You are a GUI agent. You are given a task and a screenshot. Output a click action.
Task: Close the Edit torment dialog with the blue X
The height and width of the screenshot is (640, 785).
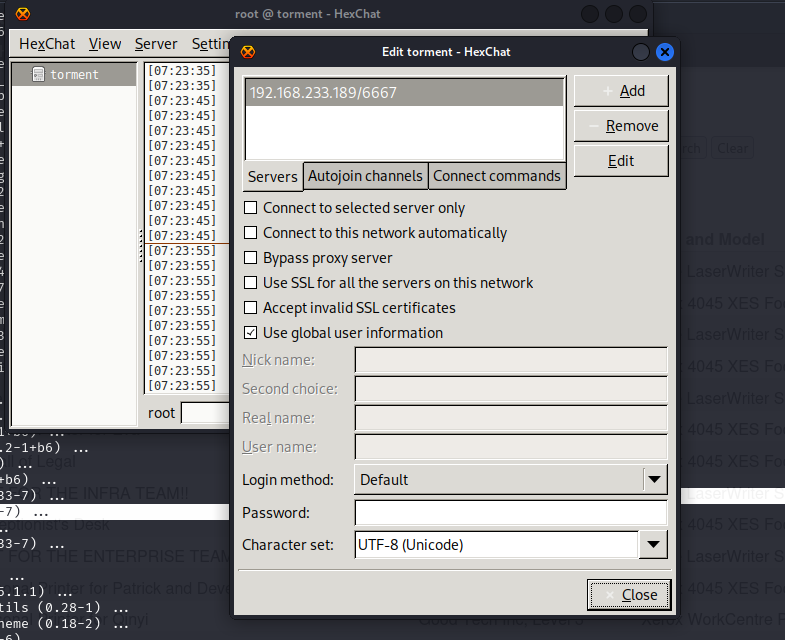664,52
